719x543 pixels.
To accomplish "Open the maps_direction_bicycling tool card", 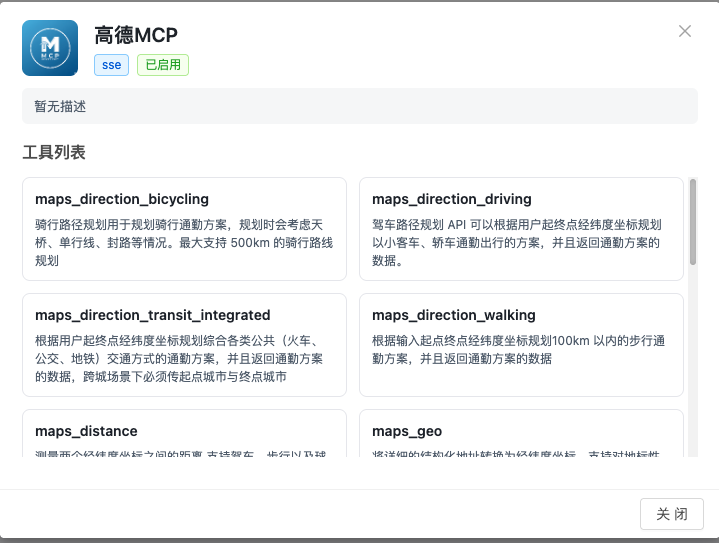I will click(184, 229).
